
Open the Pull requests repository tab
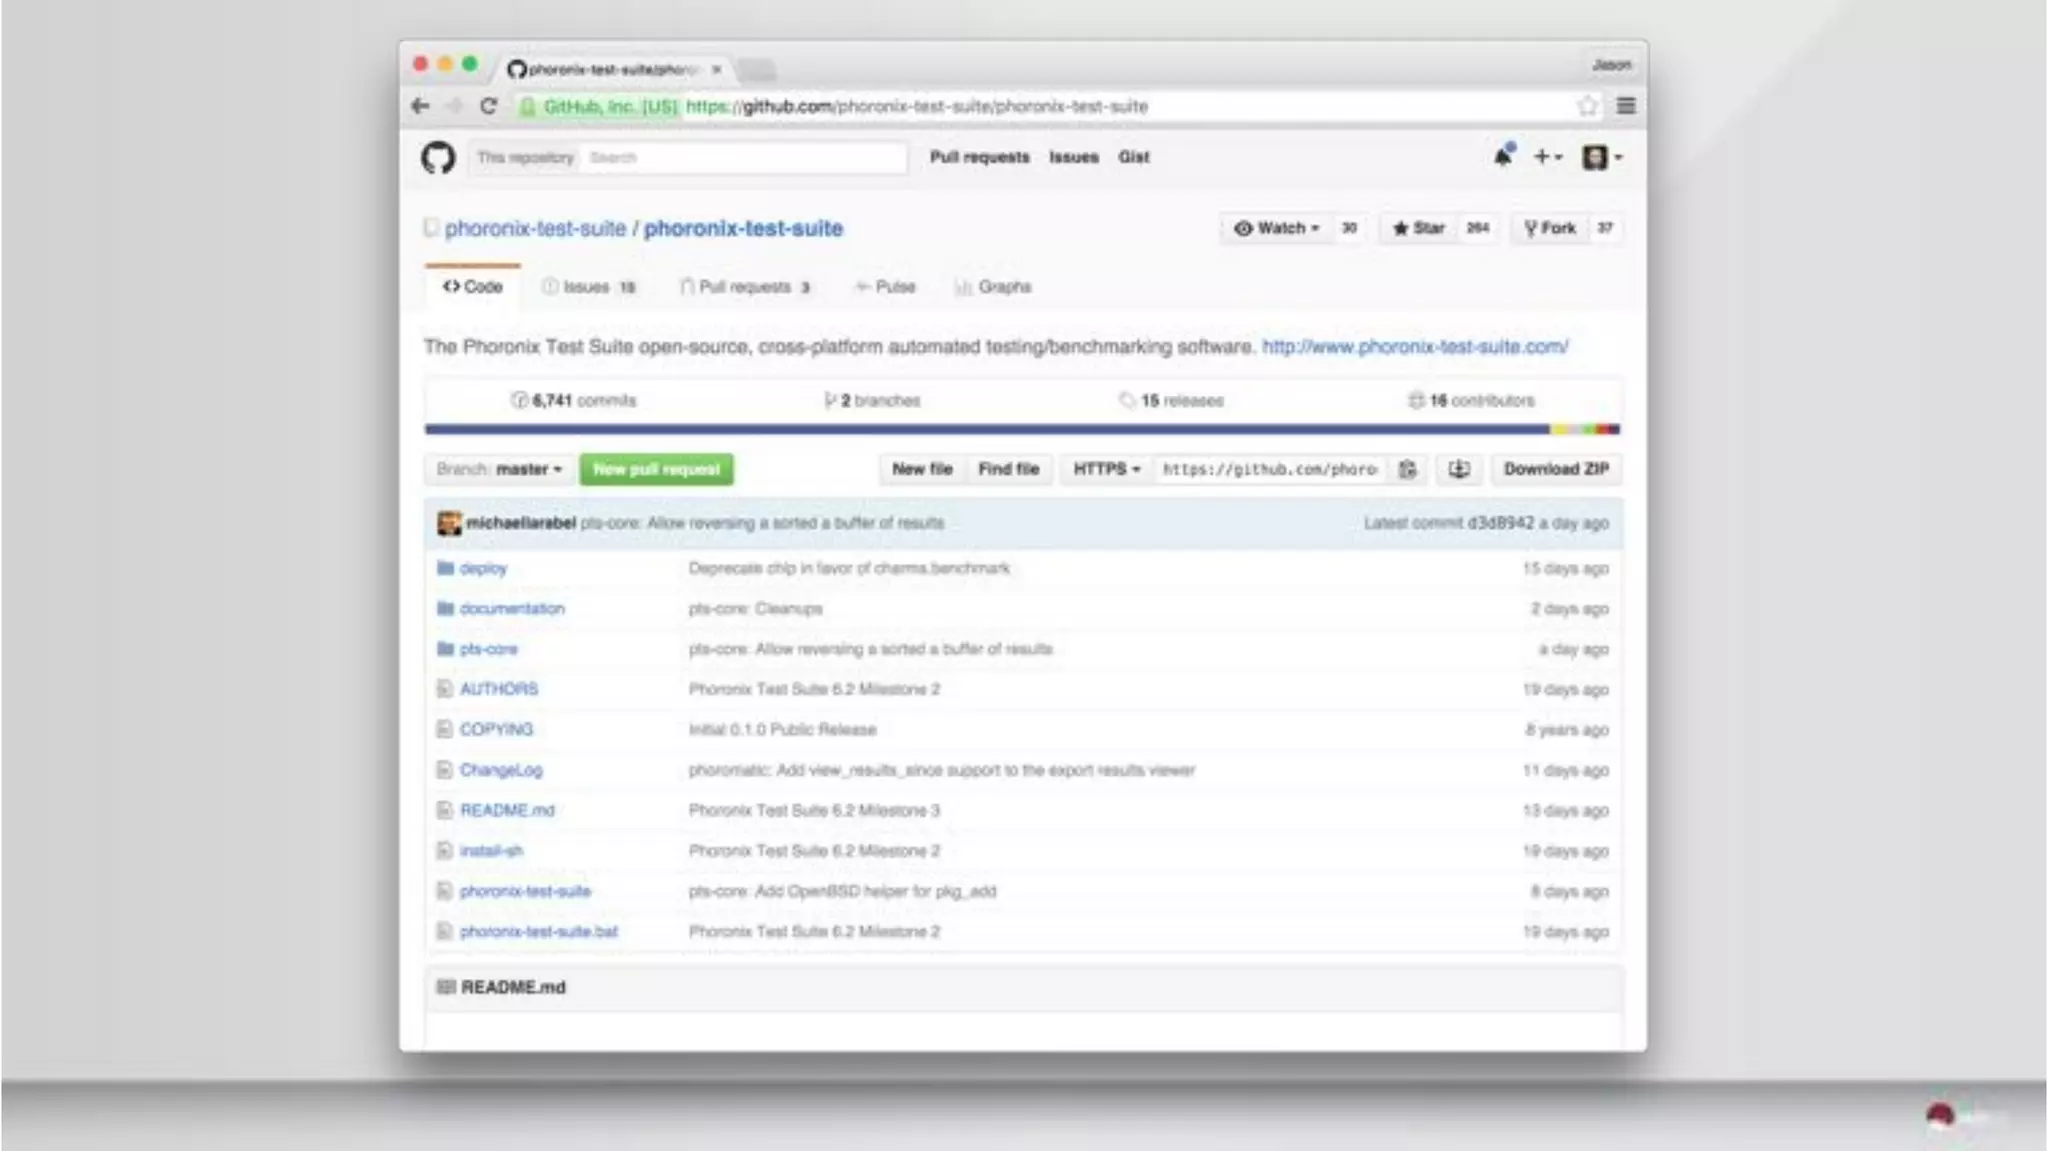click(744, 287)
